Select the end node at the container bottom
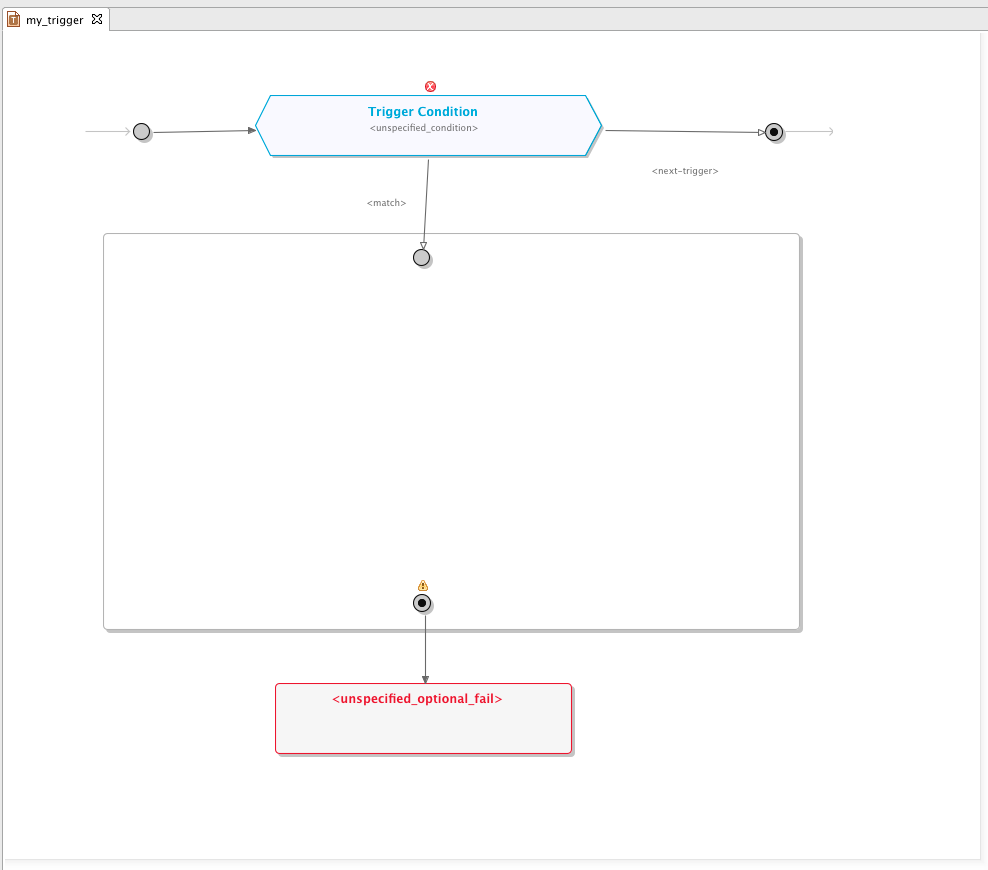This screenshot has width=988, height=870. click(423, 603)
